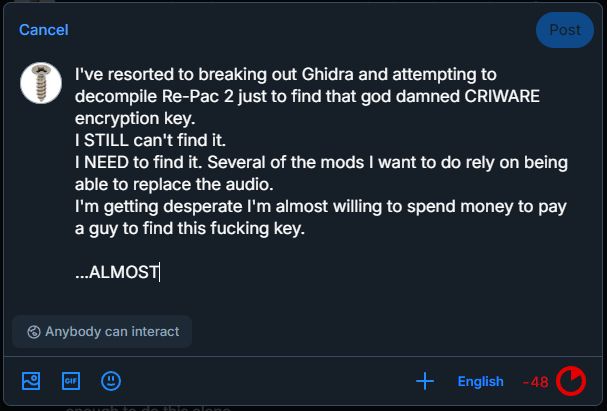Change the post language from English
Viewport: 607px width, 411px height.
point(481,381)
